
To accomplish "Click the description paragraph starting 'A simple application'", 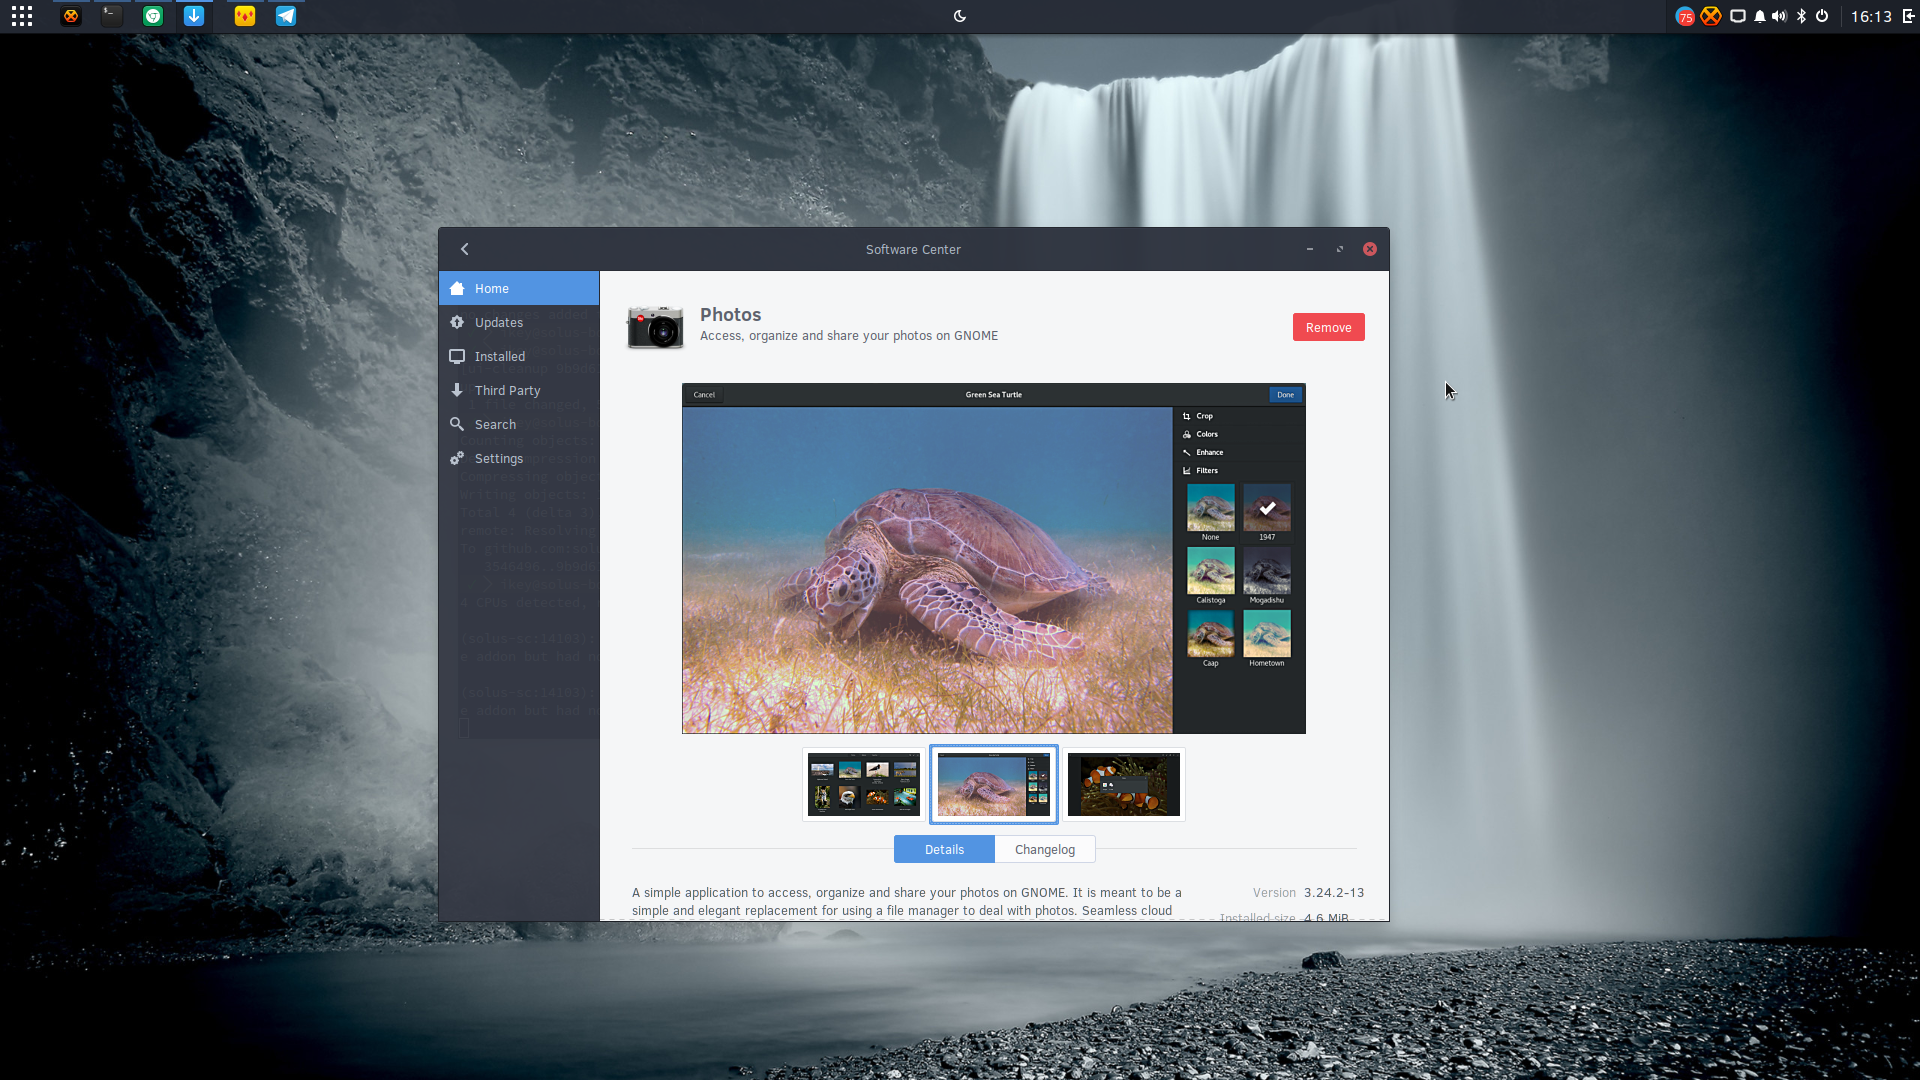I will coord(907,901).
